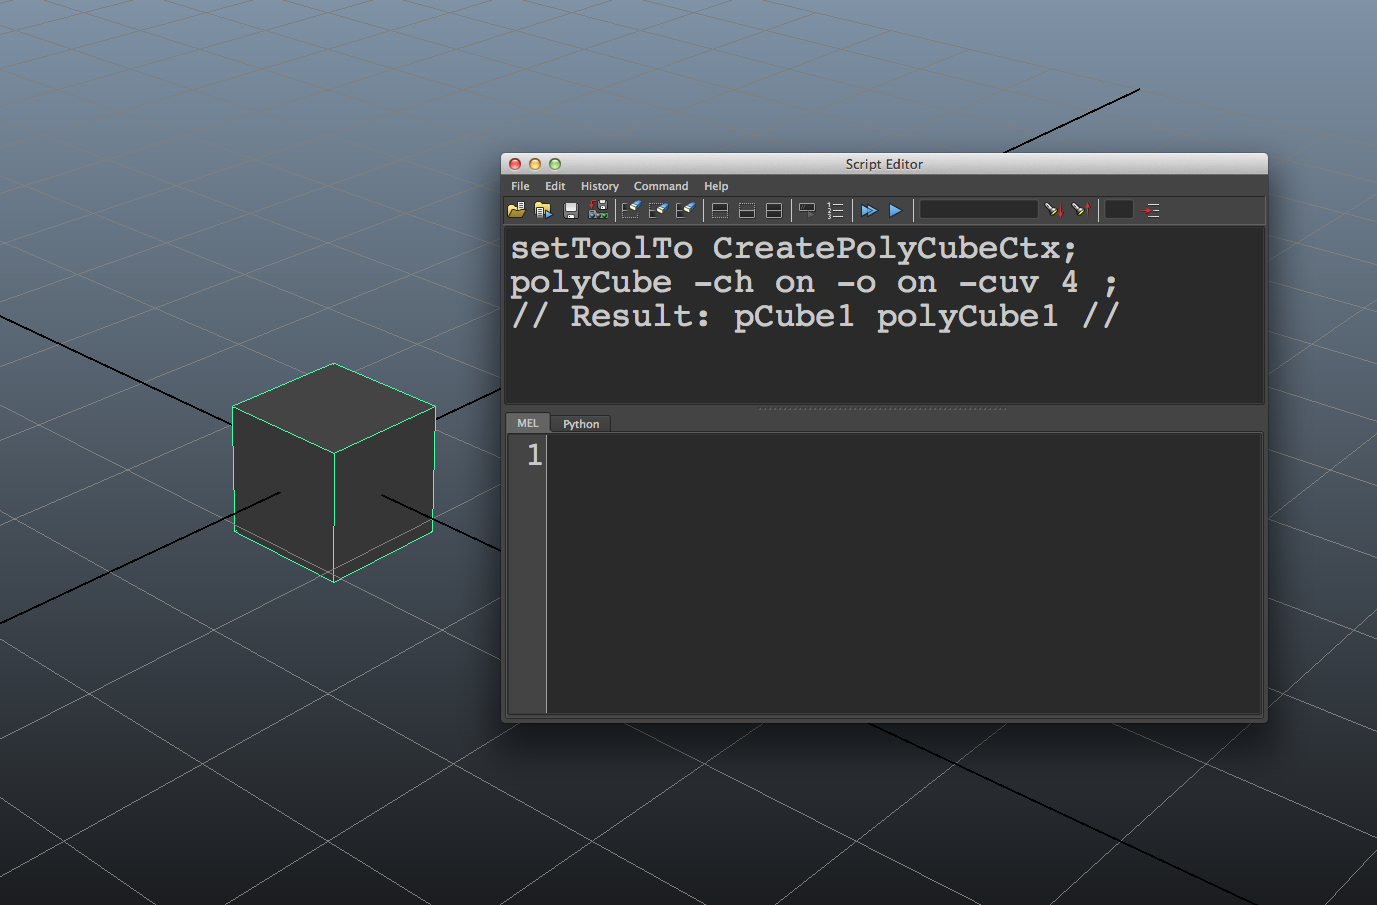Viewport: 1377px width, 905px height.
Task: Toggle line numbers in the input pane
Action: pos(835,209)
